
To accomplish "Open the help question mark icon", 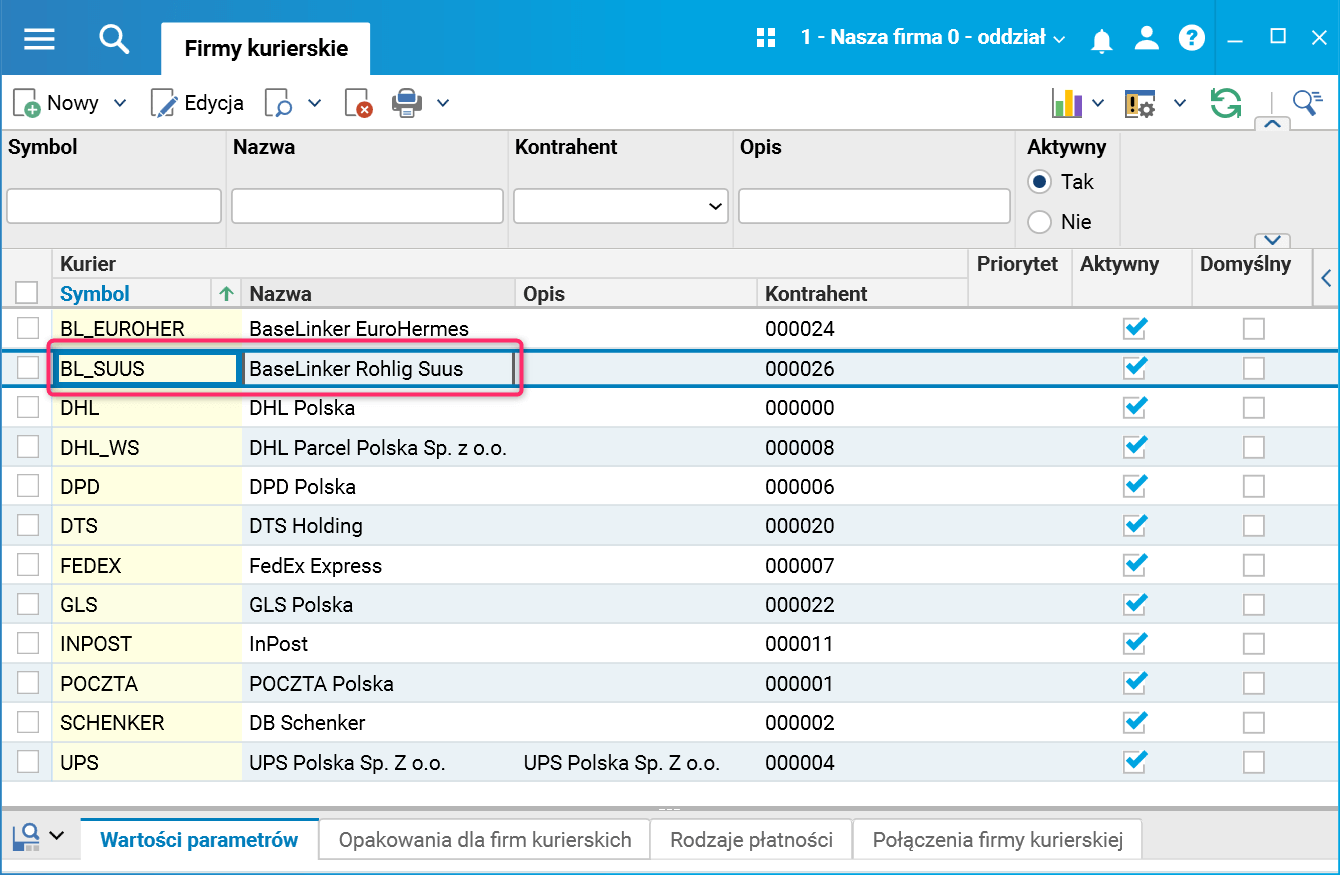I will click(x=1191, y=38).
